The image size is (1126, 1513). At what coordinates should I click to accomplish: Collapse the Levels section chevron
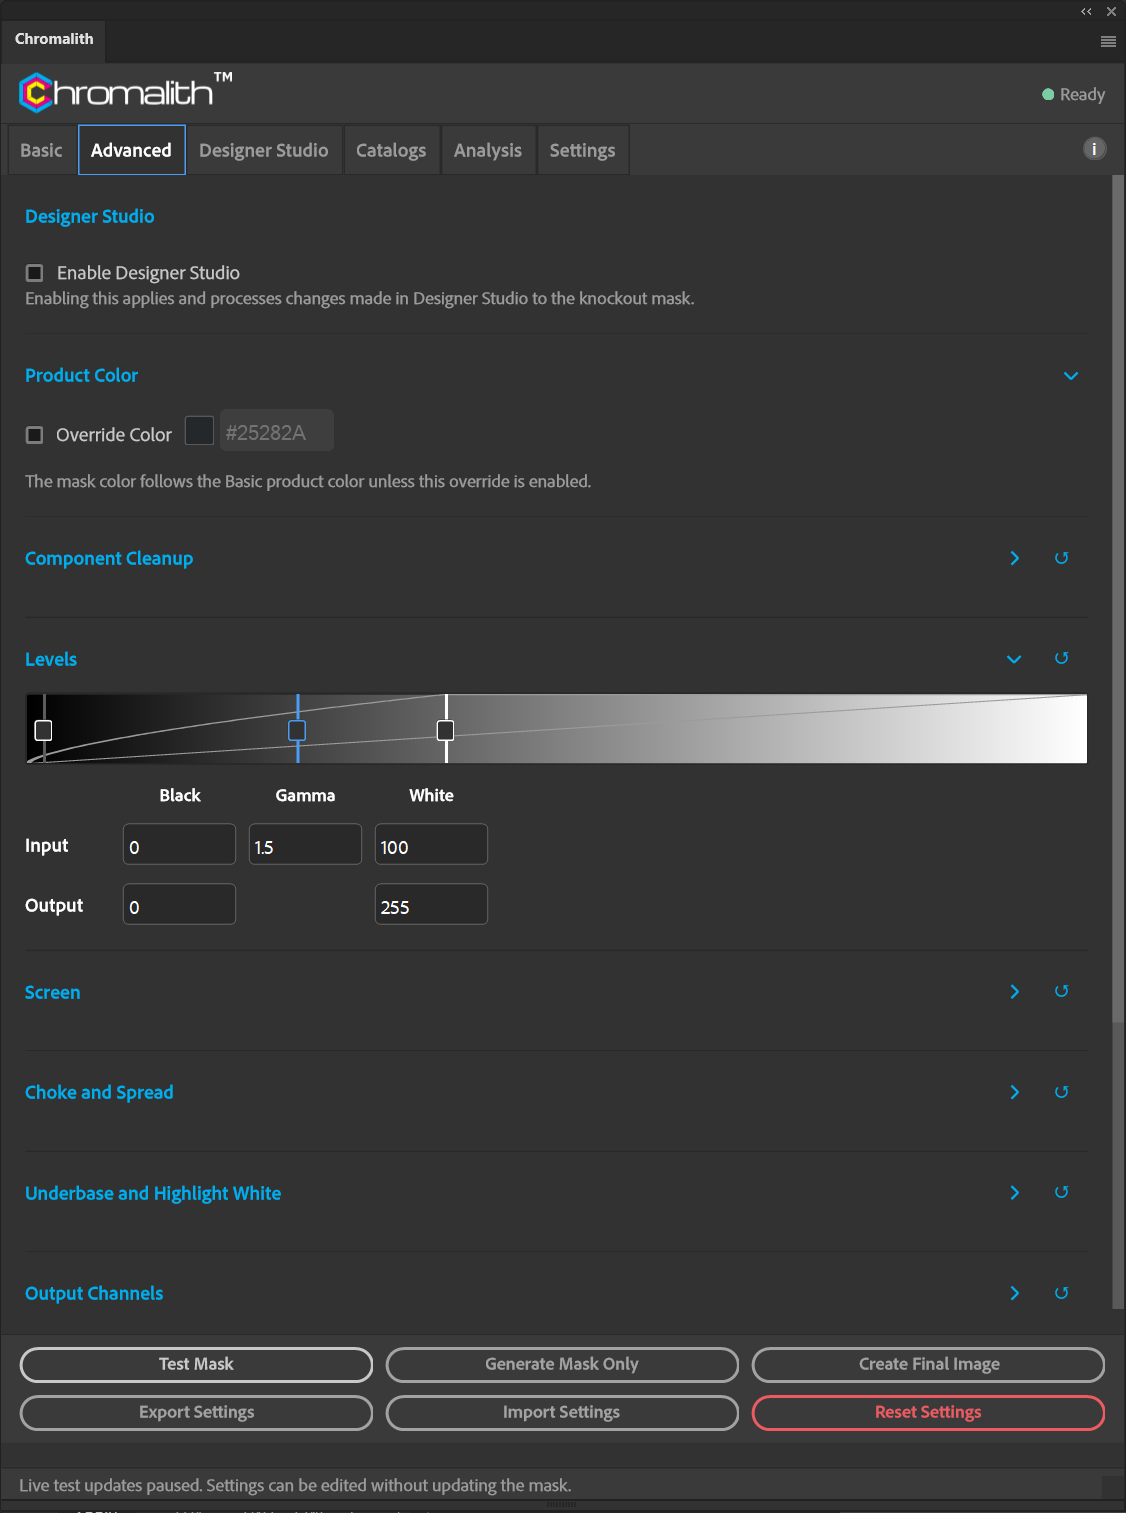click(x=1014, y=659)
